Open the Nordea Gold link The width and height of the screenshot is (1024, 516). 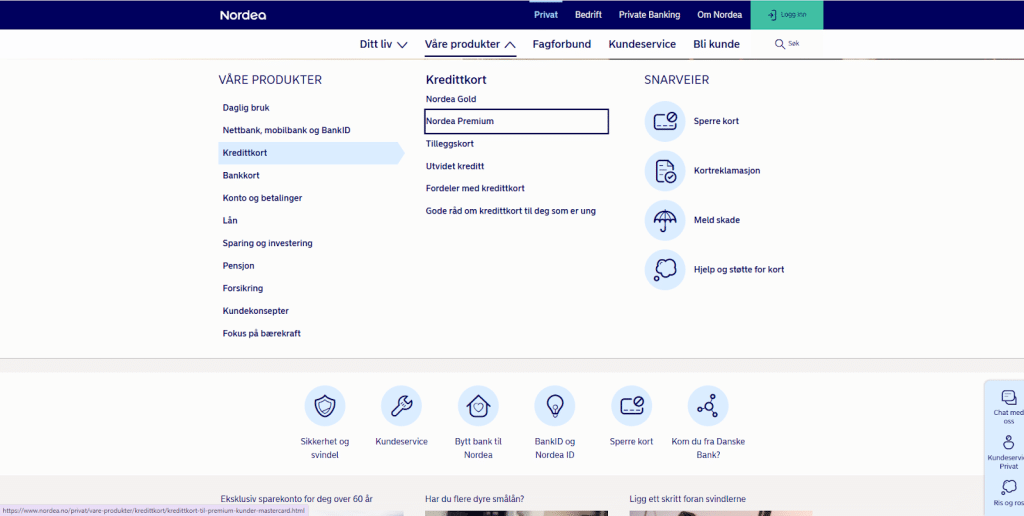451,99
